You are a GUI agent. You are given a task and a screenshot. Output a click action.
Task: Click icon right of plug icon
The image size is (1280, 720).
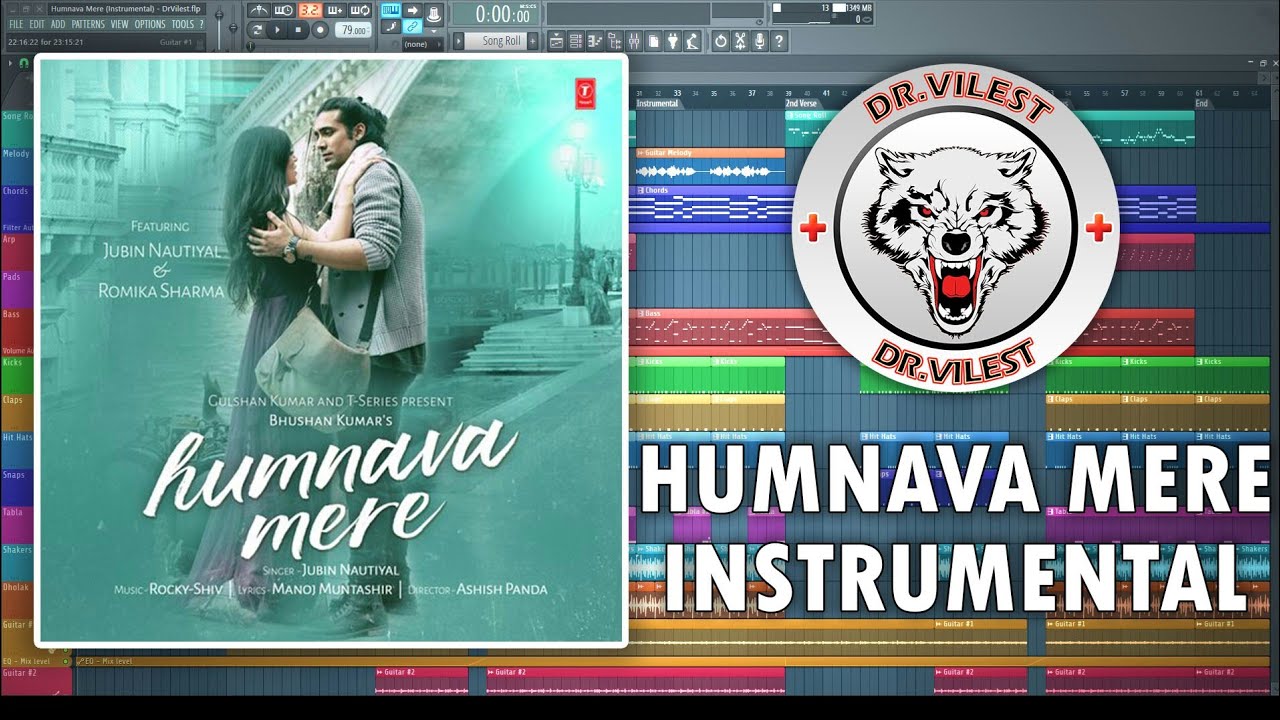coord(692,41)
